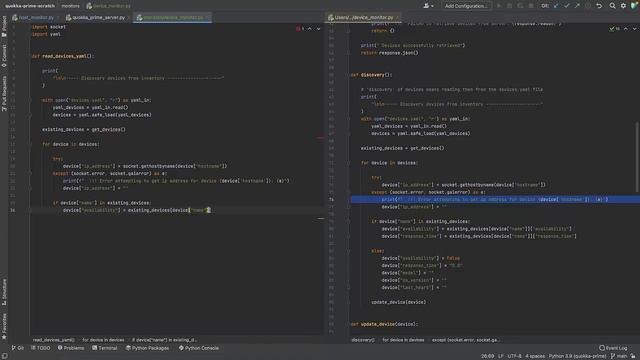This screenshot has height=360, width=640.
Task: Open the Python Packages tool window
Action: coord(147,348)
